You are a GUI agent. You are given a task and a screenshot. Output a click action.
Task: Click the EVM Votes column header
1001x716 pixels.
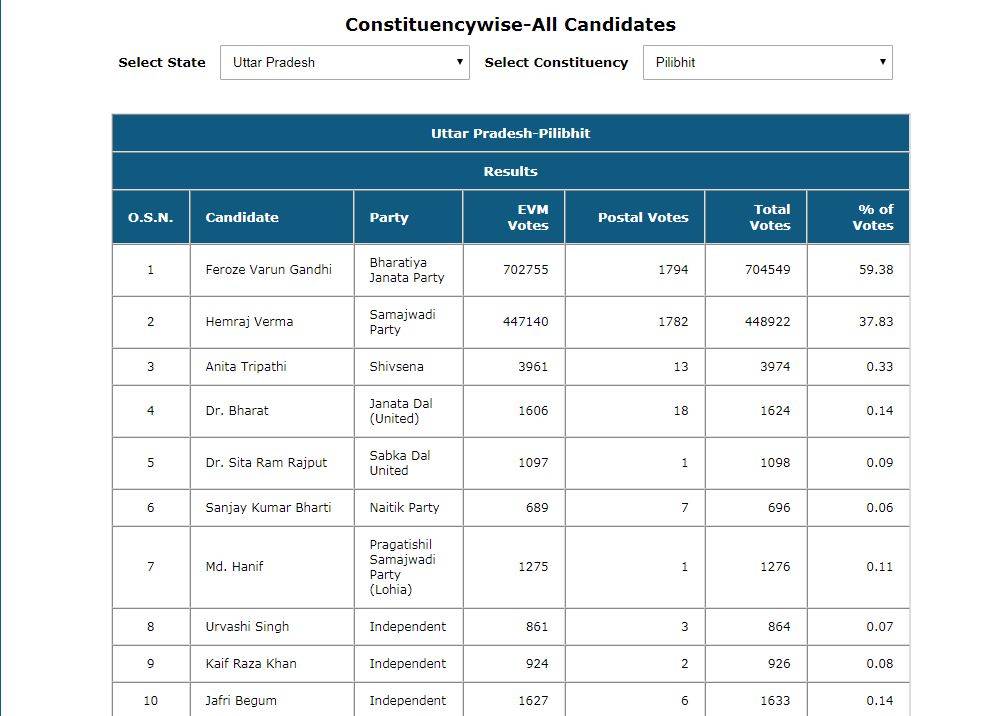pos(527,217)
